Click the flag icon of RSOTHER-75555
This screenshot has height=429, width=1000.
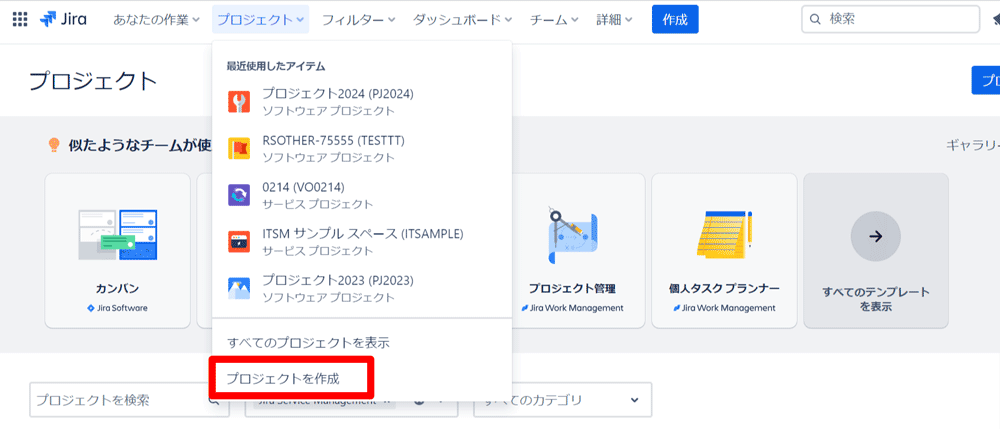(239, 149)
